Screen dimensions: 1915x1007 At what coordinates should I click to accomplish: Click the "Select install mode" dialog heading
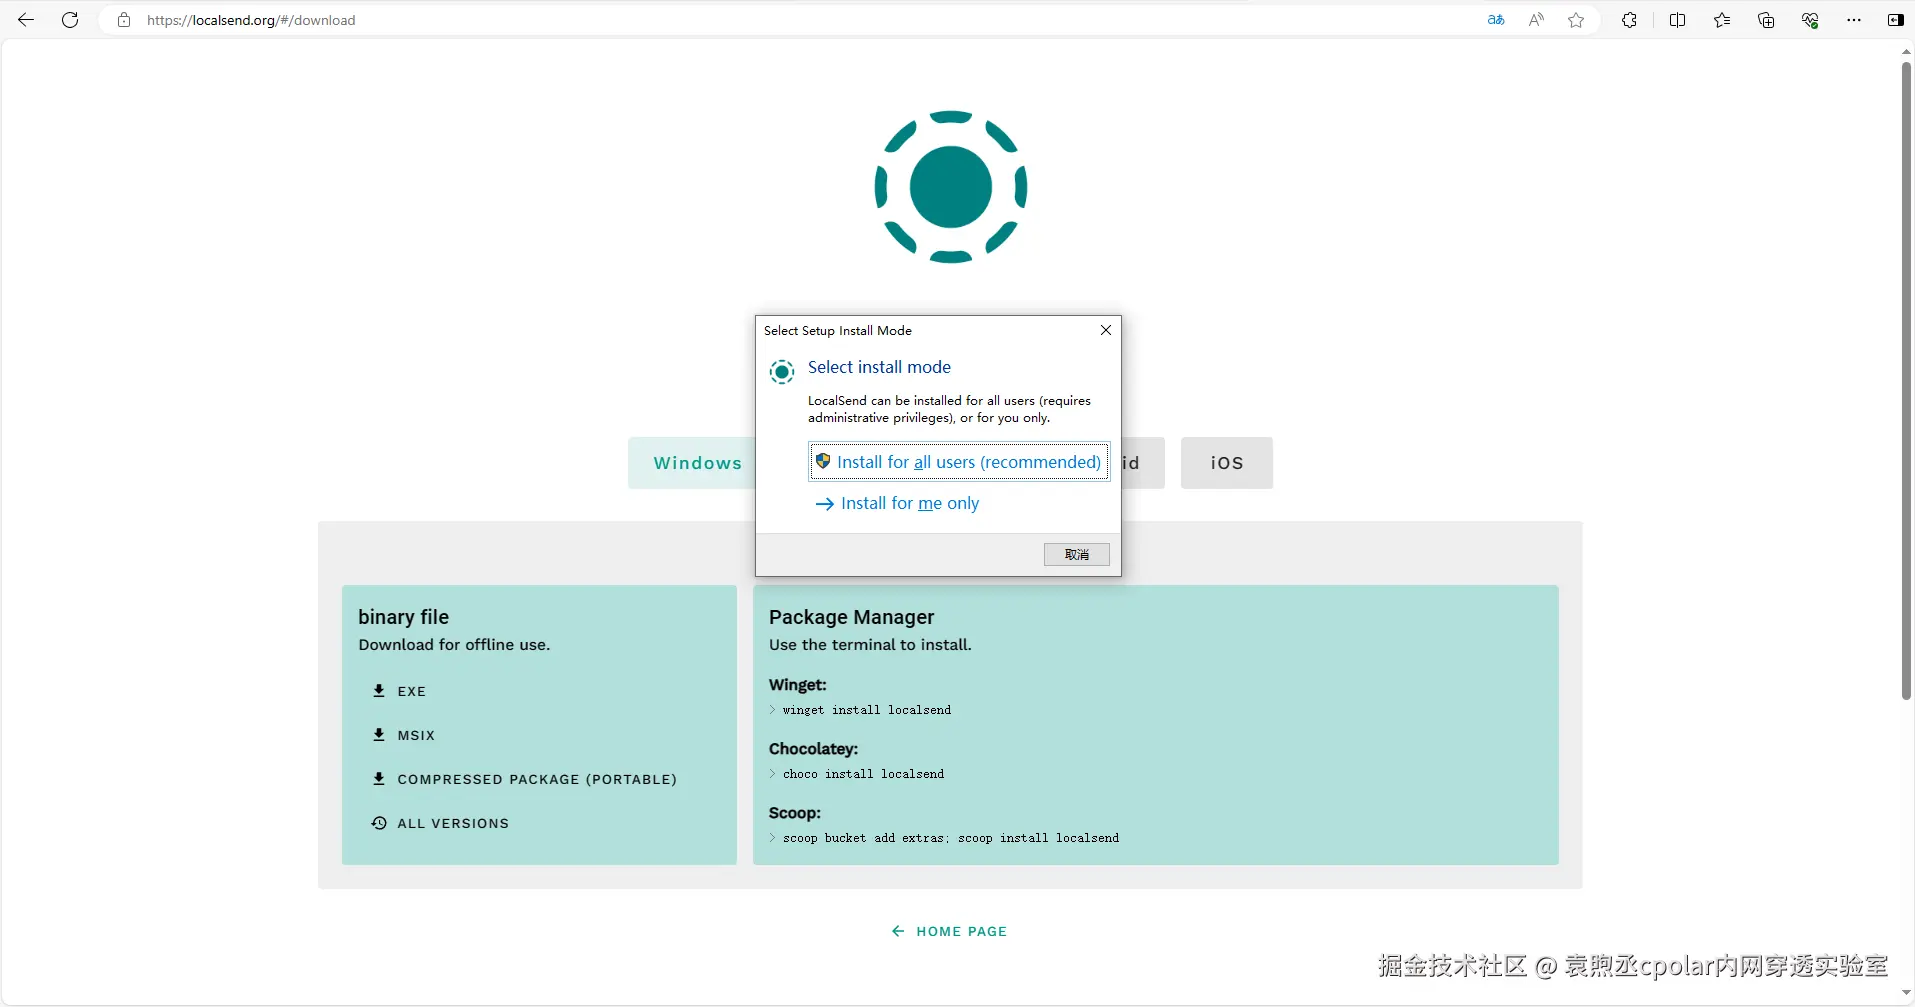click(x=879, y=367)
